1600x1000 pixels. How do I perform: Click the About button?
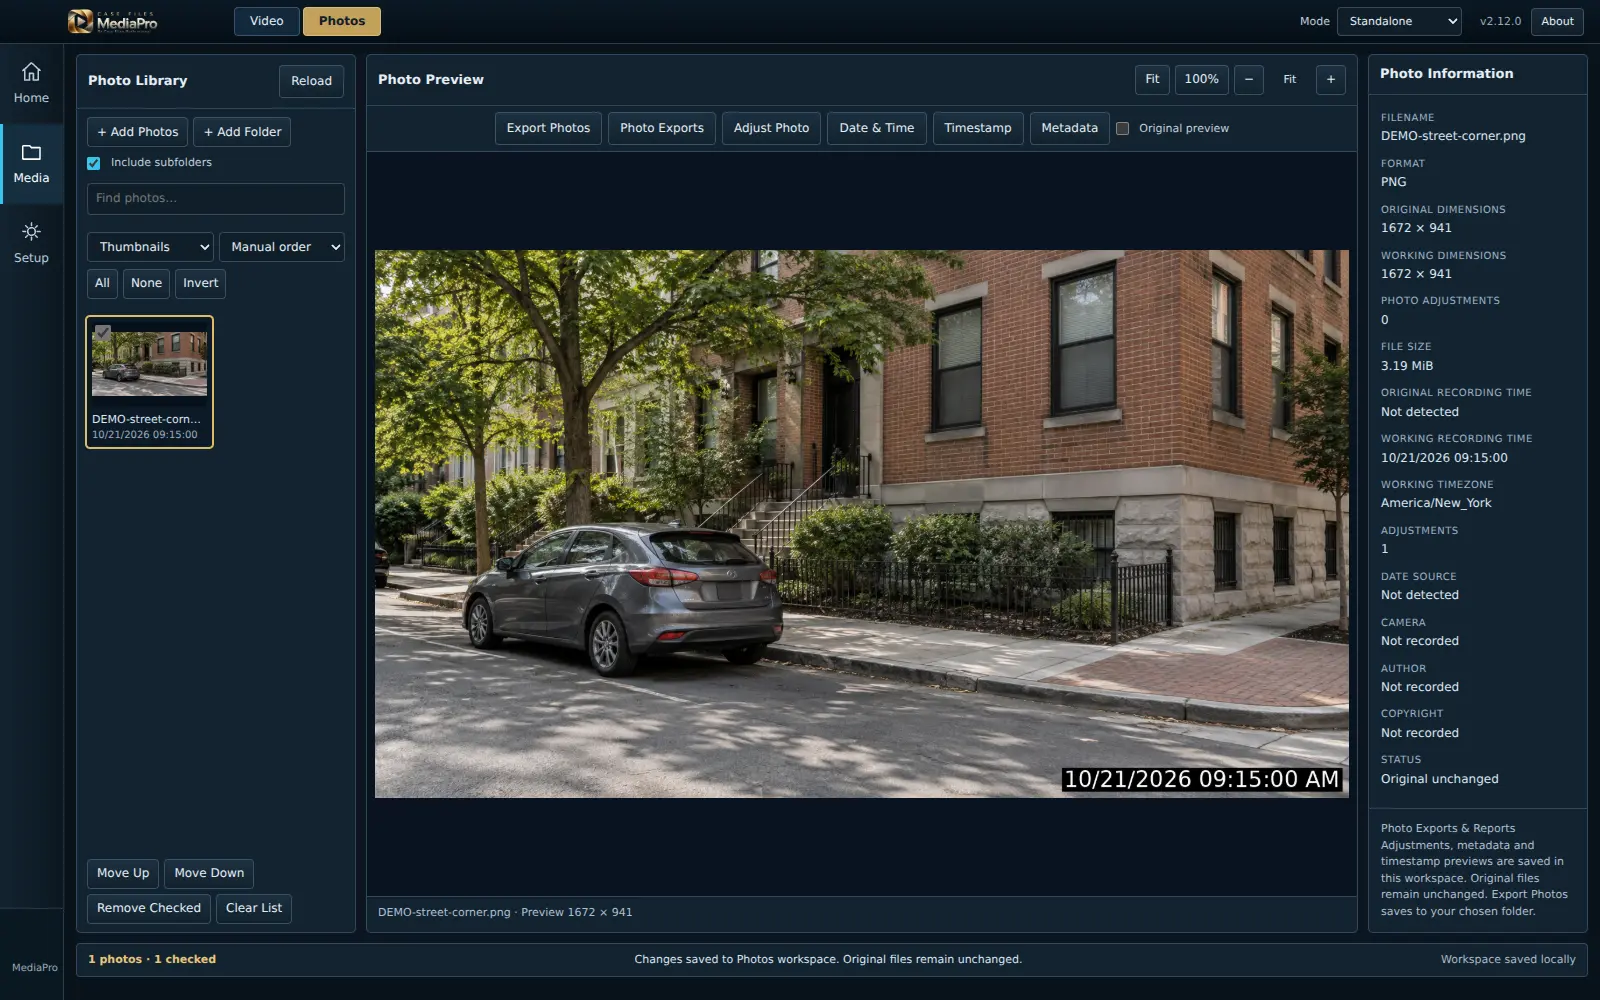click(x=1557, y=21)
